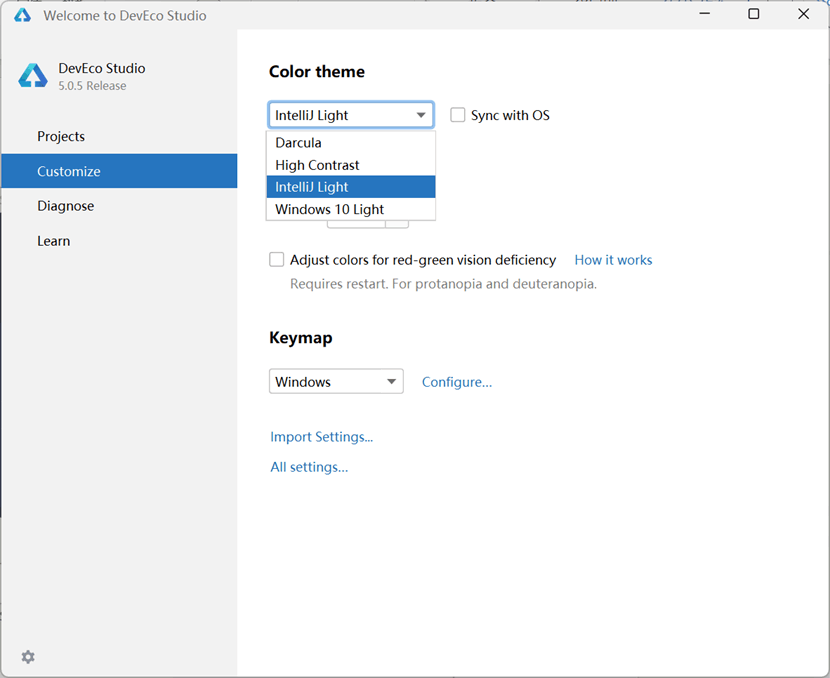The height and width of the screenshot is (678, 830).
Task: Maximize the welcome window
Action: pos(754,14)
